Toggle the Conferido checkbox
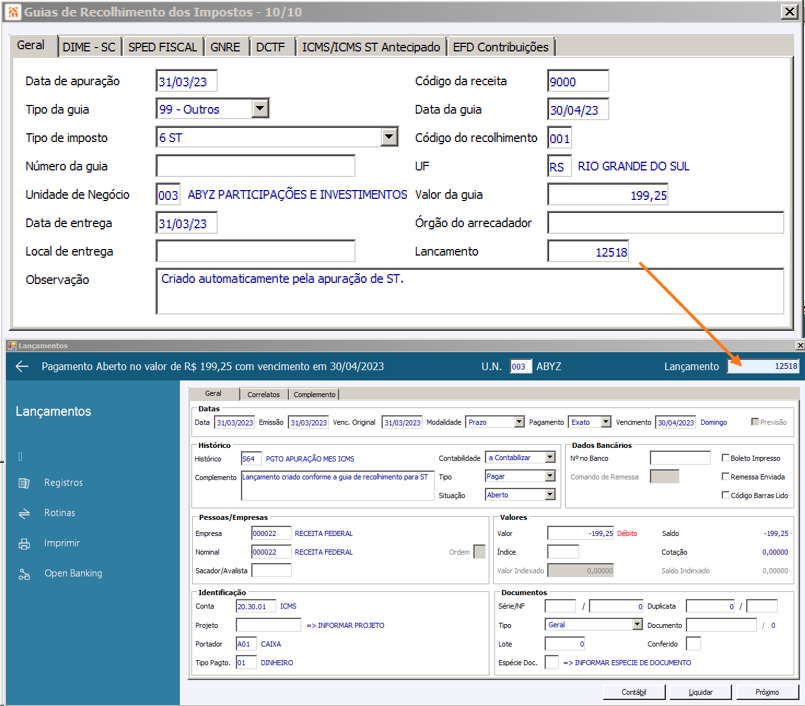This screenshot has height=706, width=805. tap(693, 643)
